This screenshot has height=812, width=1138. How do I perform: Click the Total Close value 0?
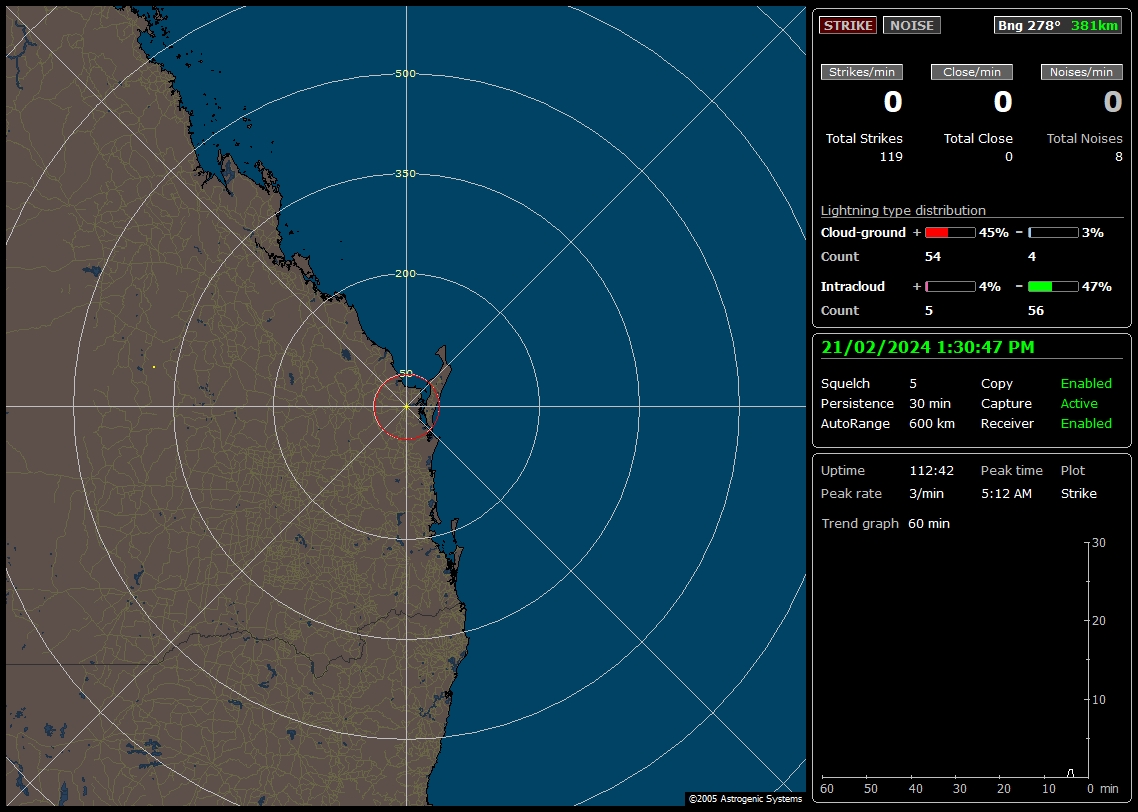(1008, 157)
